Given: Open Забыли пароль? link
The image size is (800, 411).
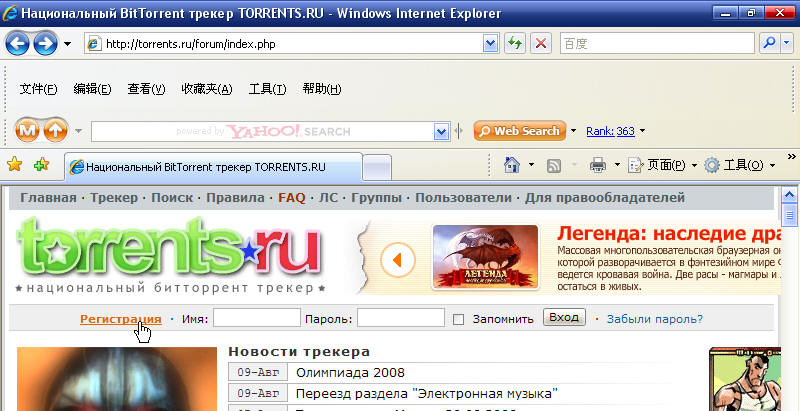Looking at the screenshot, I should coord(655,319).
